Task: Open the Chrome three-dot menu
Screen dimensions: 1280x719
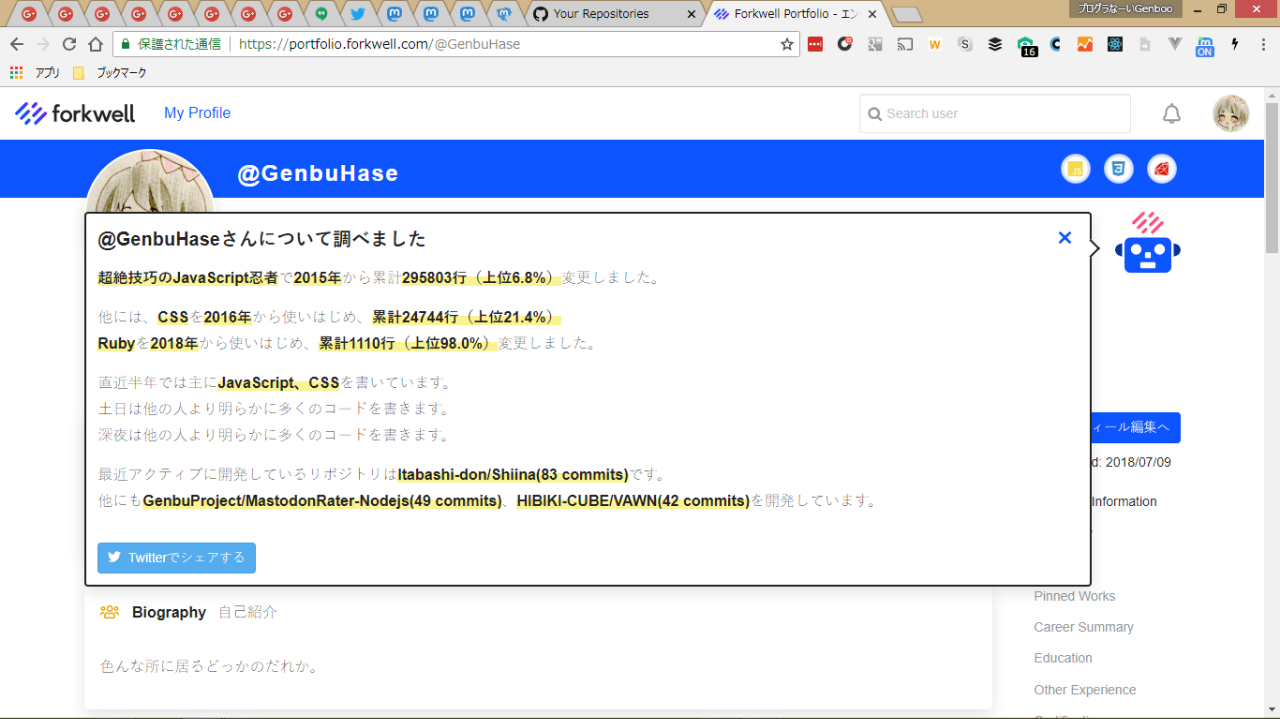Action: point(1263,44)
